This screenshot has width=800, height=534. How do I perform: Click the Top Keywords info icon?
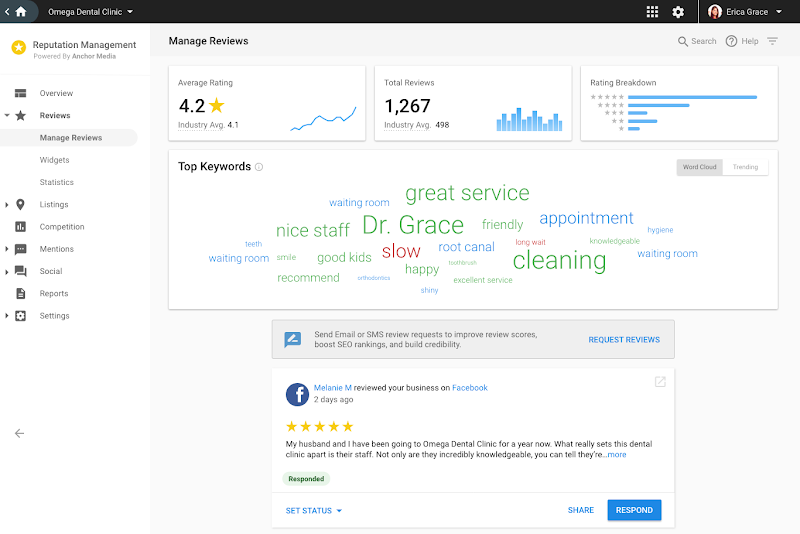(x=259, y=167)
